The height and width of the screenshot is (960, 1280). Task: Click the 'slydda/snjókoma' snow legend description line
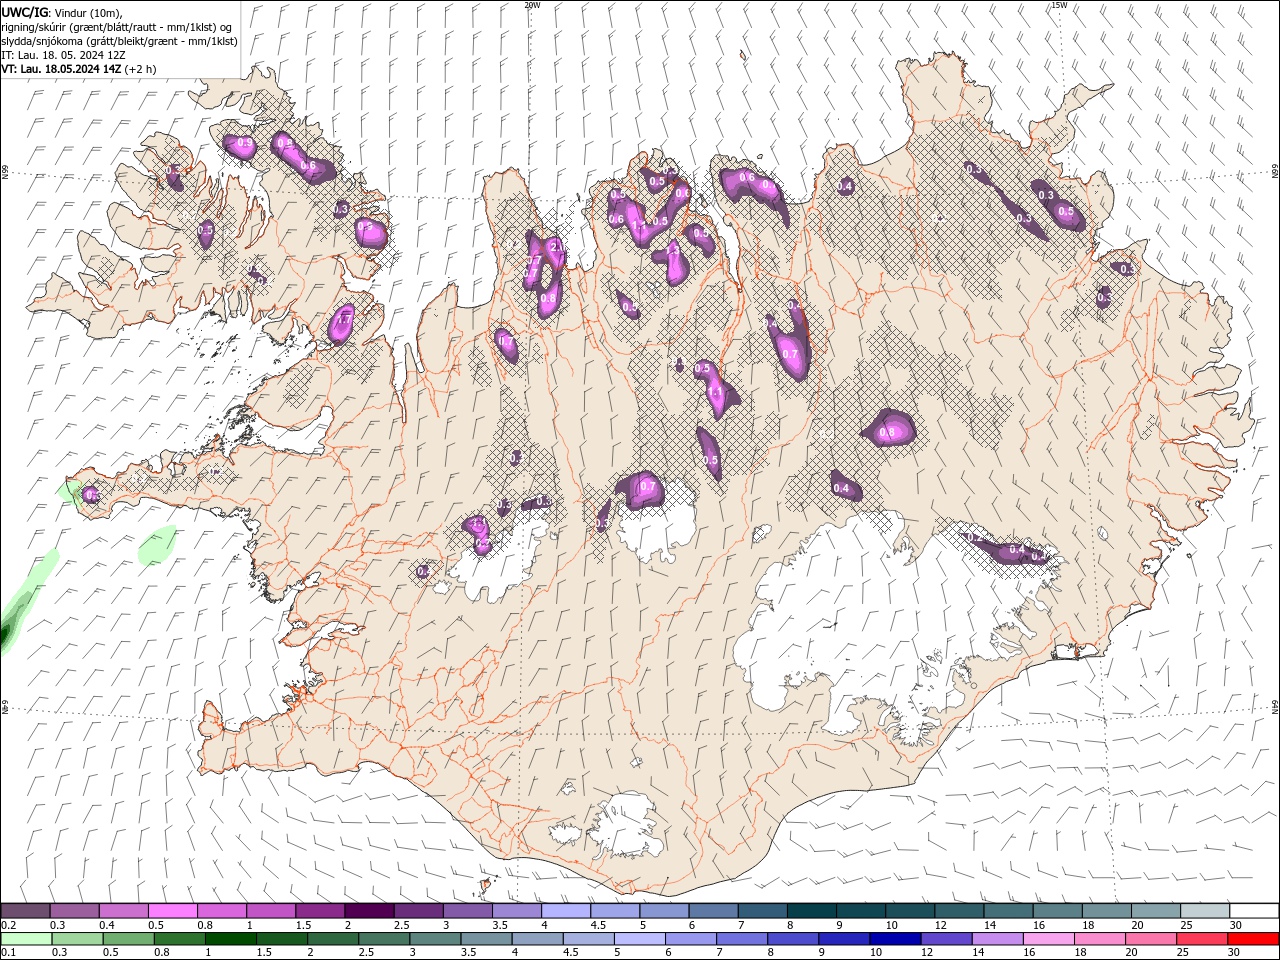pyautogui.click(x=119, y=41)
